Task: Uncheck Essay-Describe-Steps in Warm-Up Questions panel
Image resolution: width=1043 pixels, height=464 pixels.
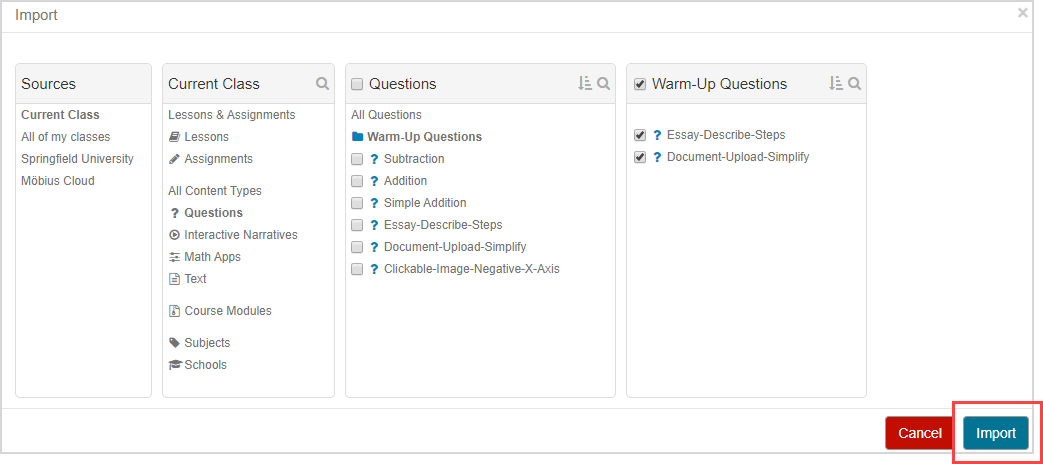Action: pyautogui.click(x=640, y=136)
